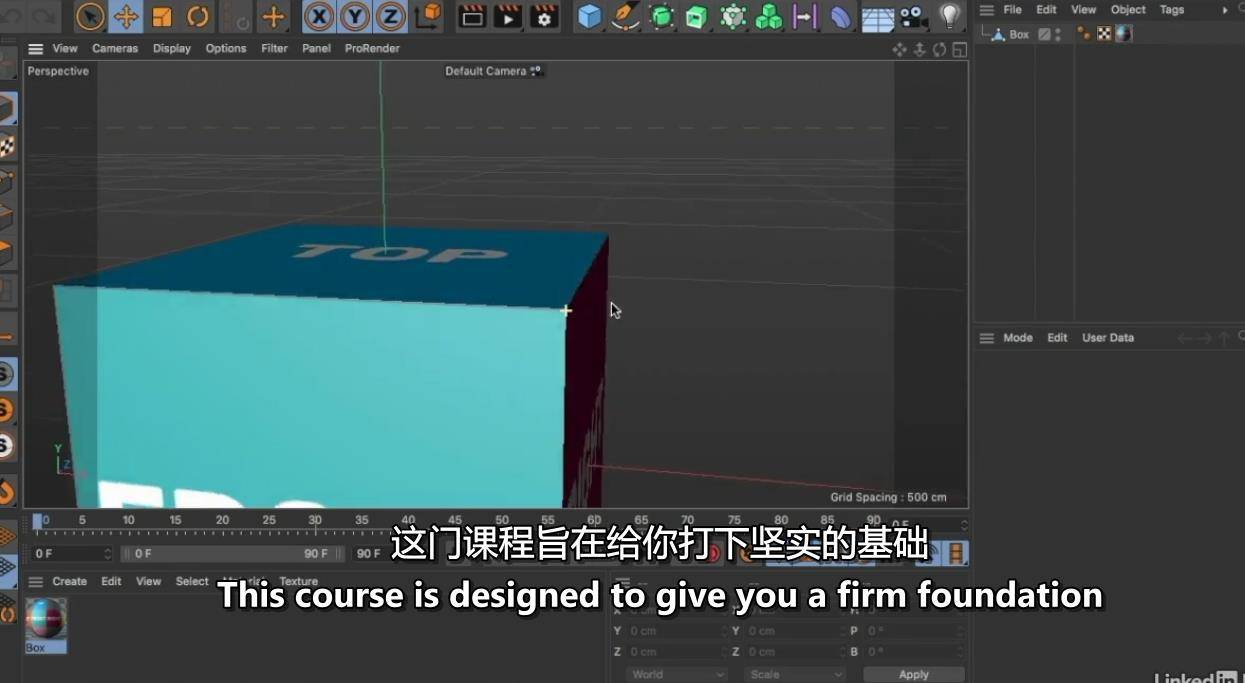Select the Box material thumbnail

tap(46, 619)
